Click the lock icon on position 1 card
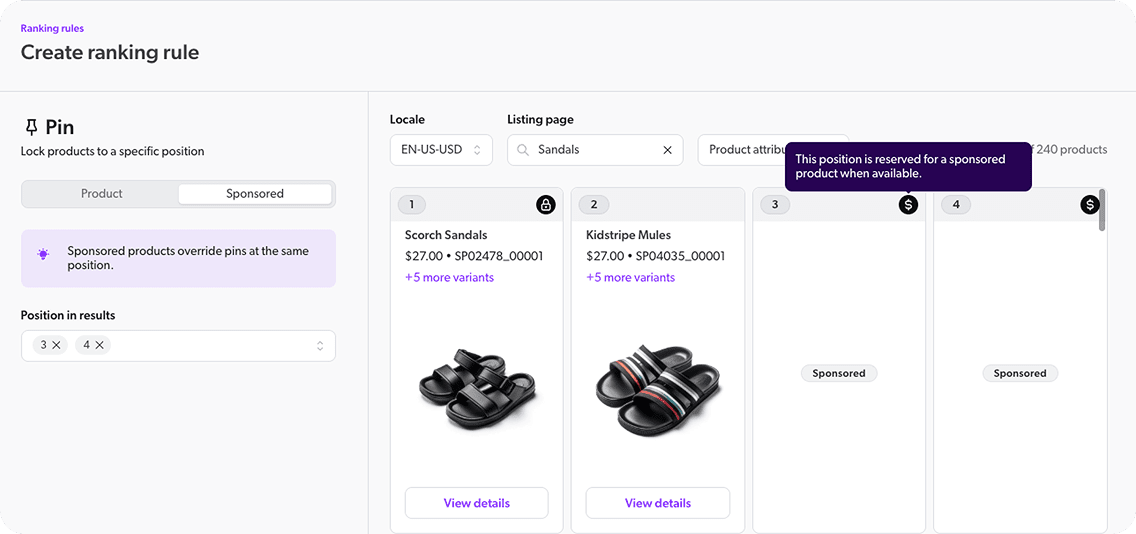The width and height of the screenshot is (1136, 534). point(545,205)
